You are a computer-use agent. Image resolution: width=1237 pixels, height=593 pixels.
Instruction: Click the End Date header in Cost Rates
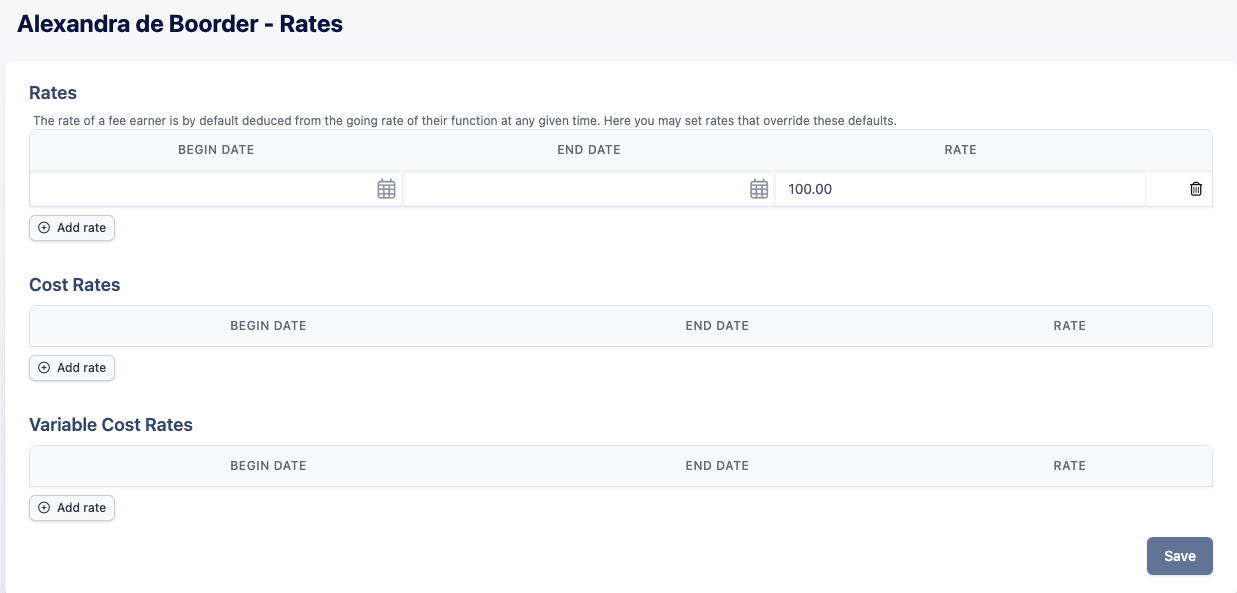[x=717, y=326]
